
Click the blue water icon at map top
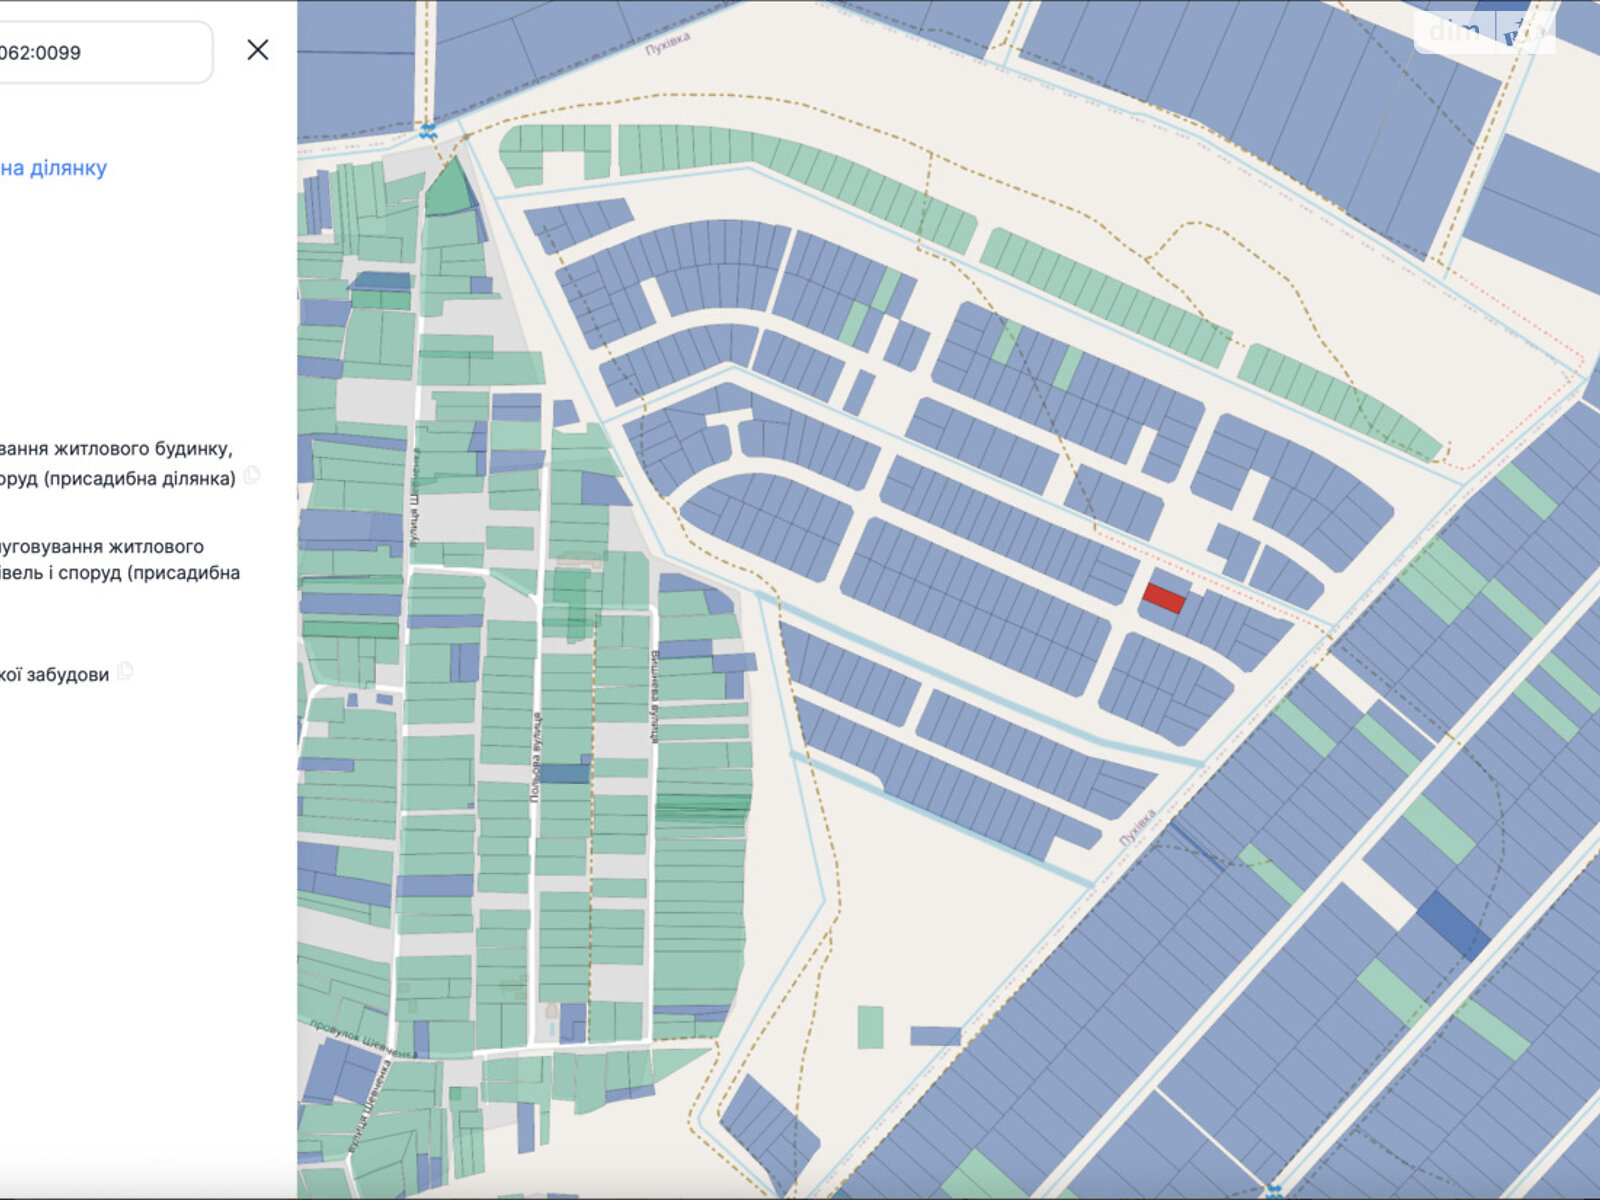pyautogui.click(x=428, y=132)
